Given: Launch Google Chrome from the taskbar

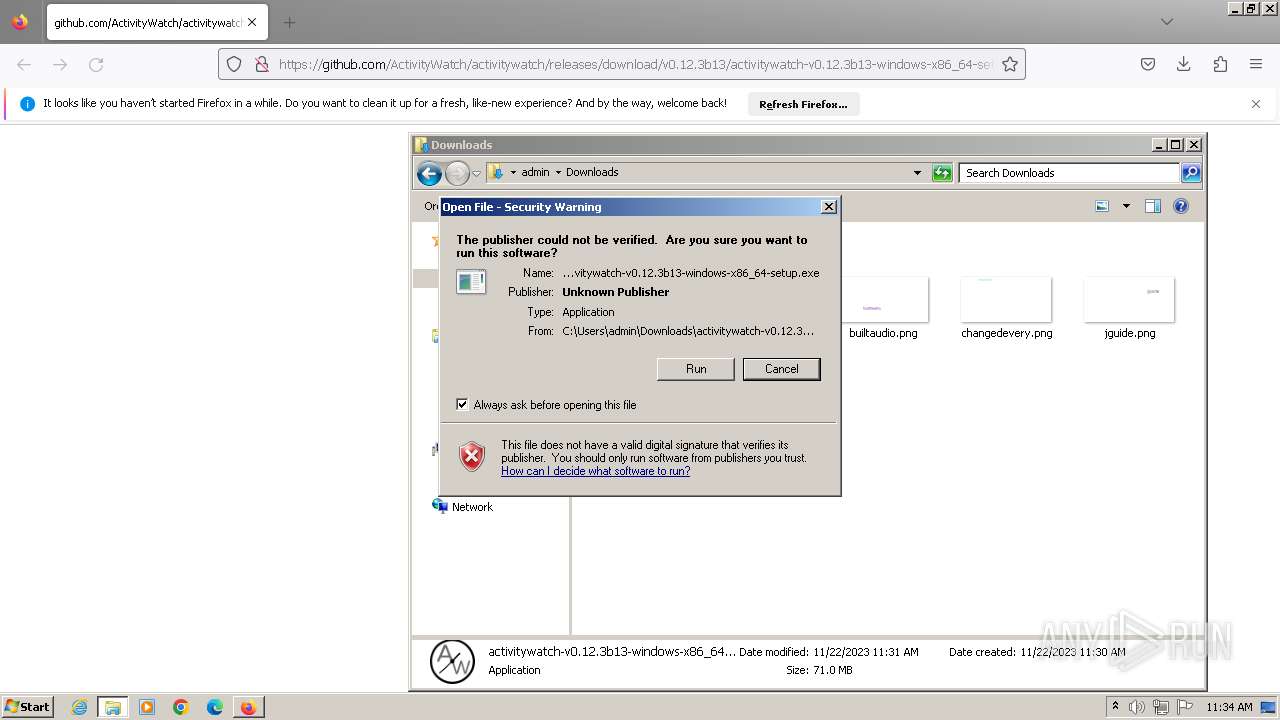Looking at the screenshot, I should click(x=181, y=707).
